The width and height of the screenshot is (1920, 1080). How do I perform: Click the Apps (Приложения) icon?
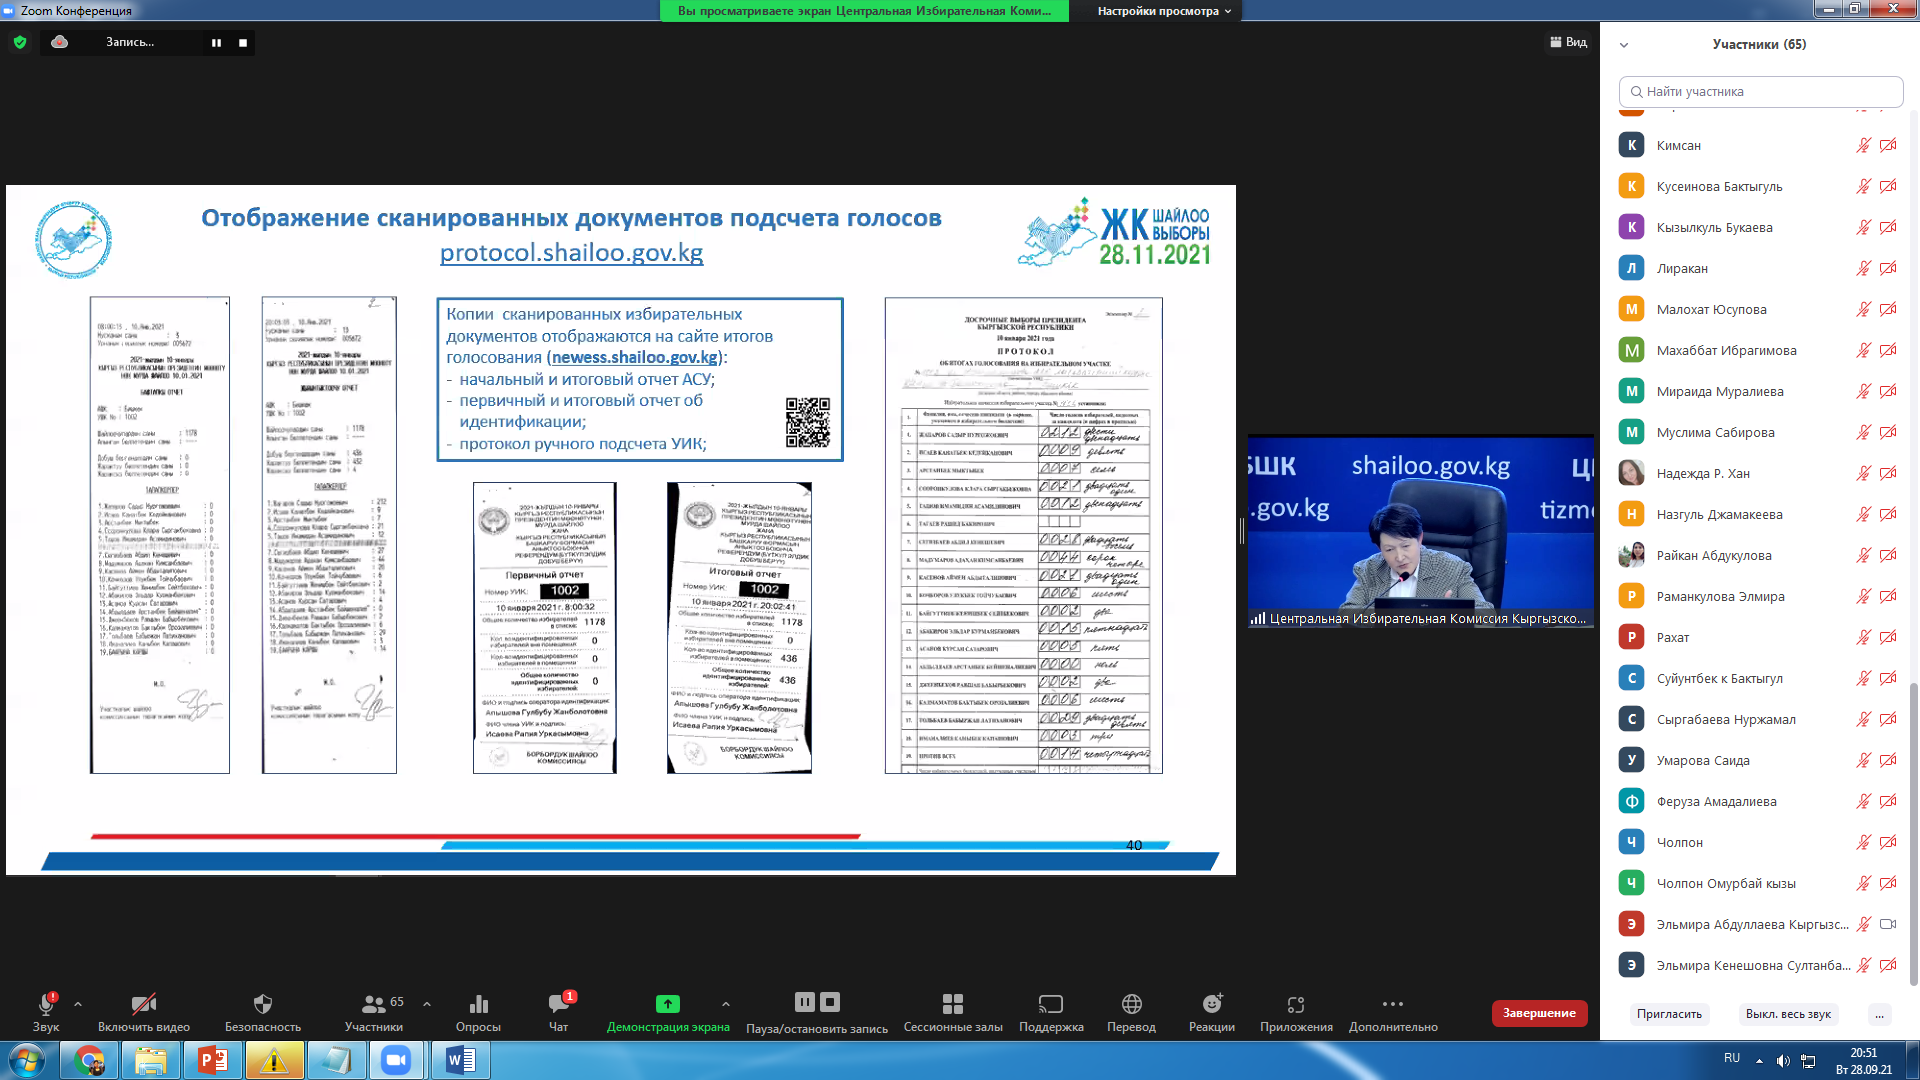click(x=1296, y=1004)
